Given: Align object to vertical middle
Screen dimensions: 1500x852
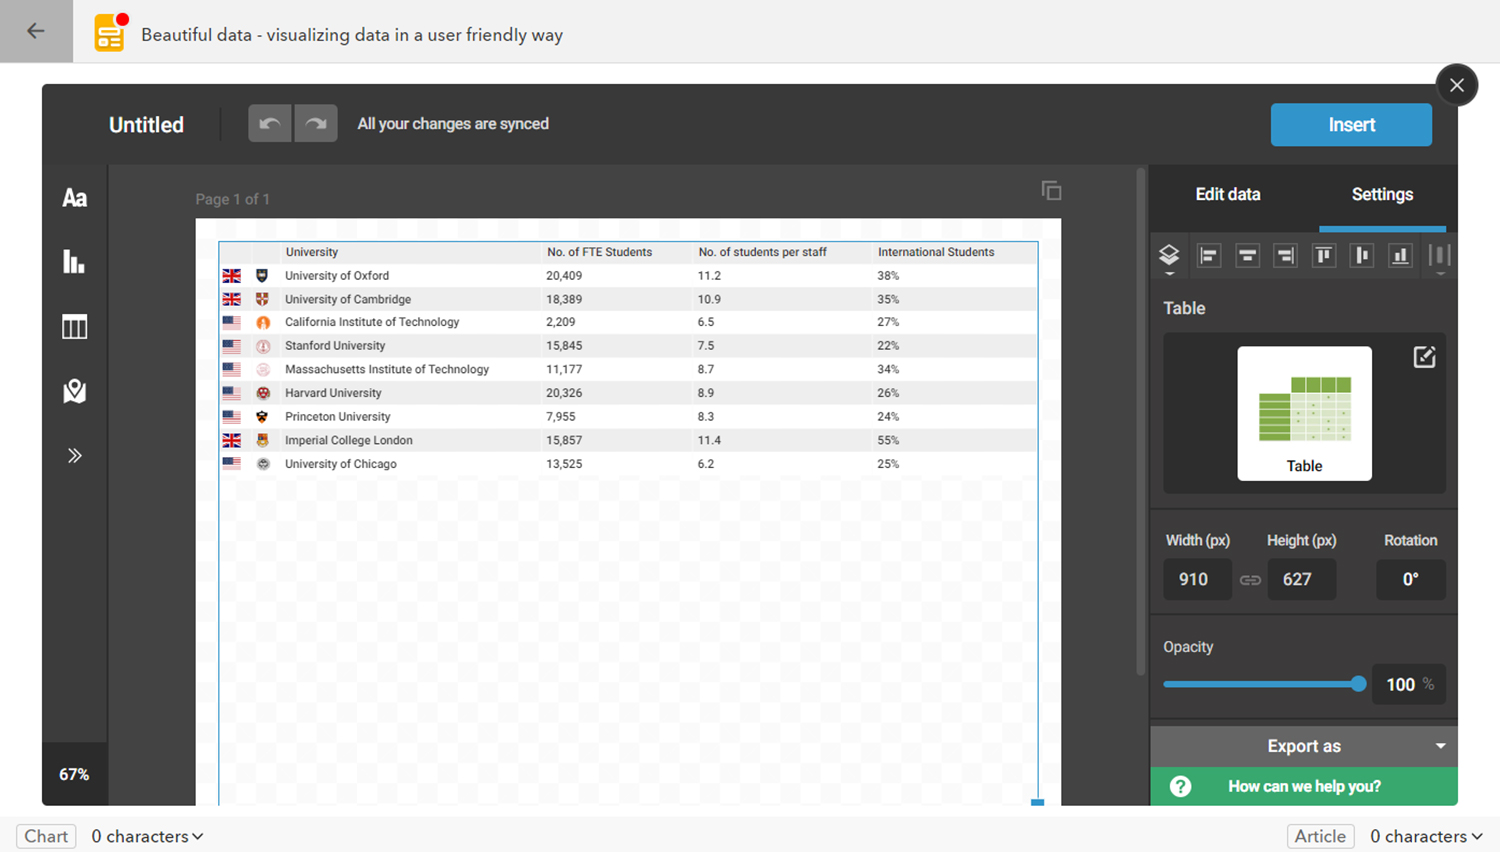Looking at the screenshot, I should pos(1362,256).
